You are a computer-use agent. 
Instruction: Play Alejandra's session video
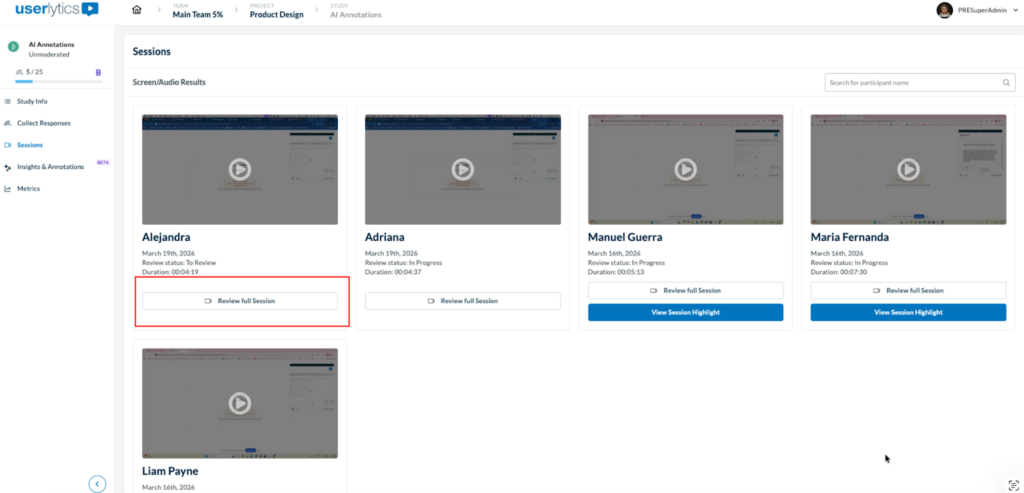click(239, 169)
